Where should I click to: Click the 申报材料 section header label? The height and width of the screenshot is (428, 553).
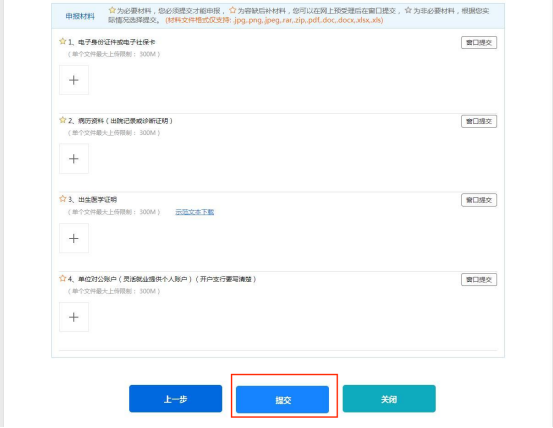tap(80, 16)
